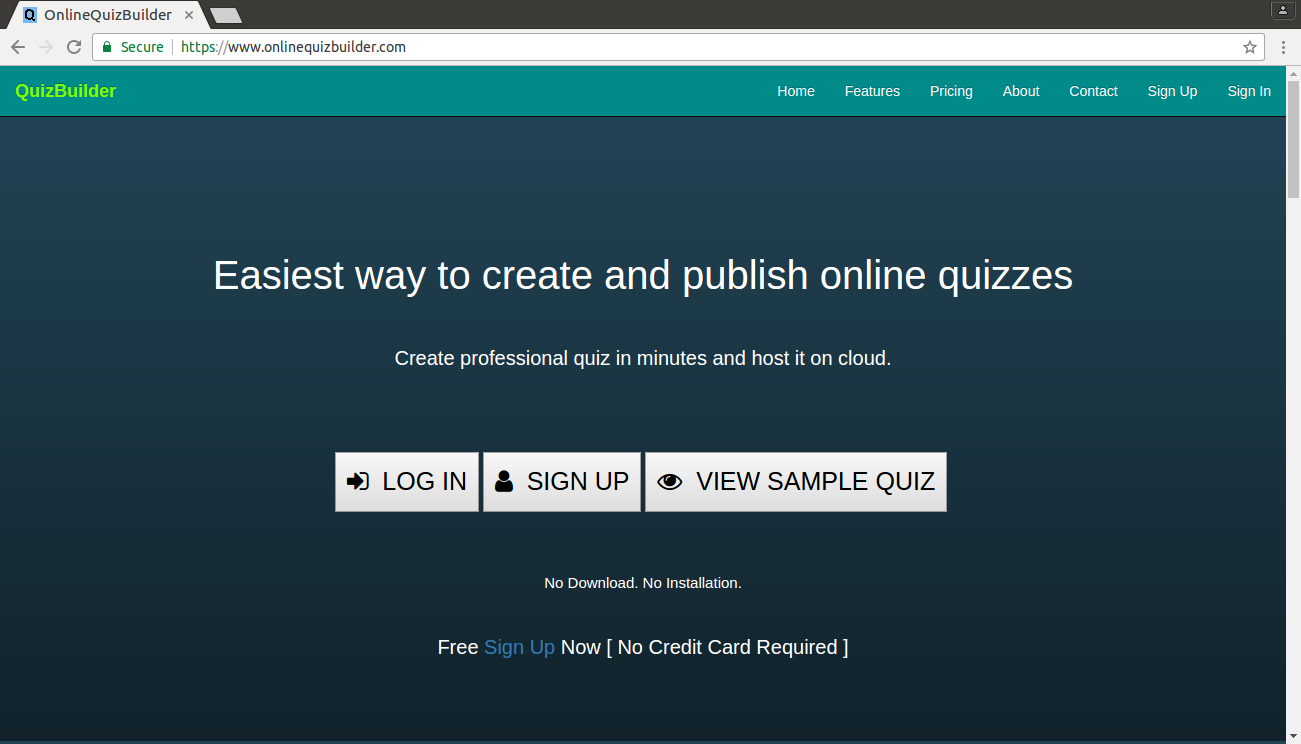This screenshot has width=1301, height=744.
Task: Click the text 'No Download. No Installation.'
Action: [x=643, y=582]
